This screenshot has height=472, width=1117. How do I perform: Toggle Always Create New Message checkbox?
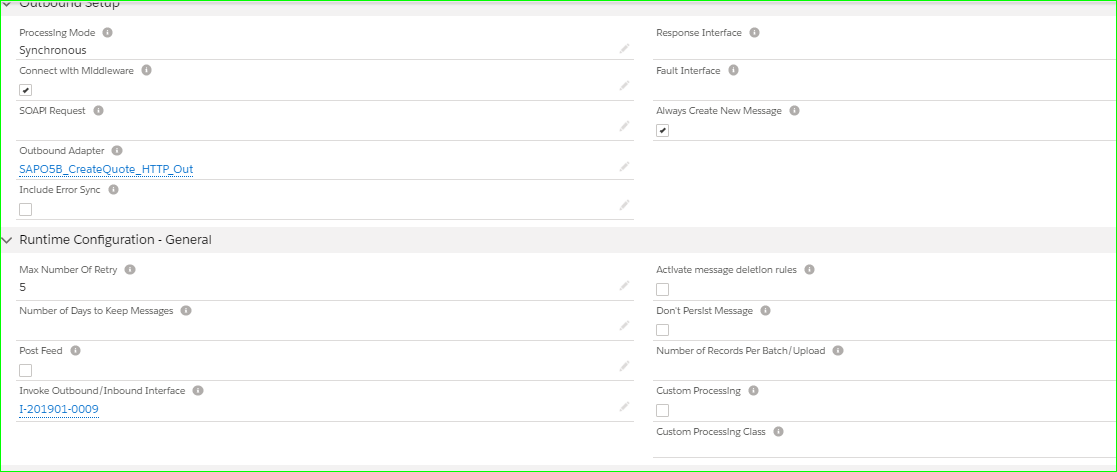(663, 131)
